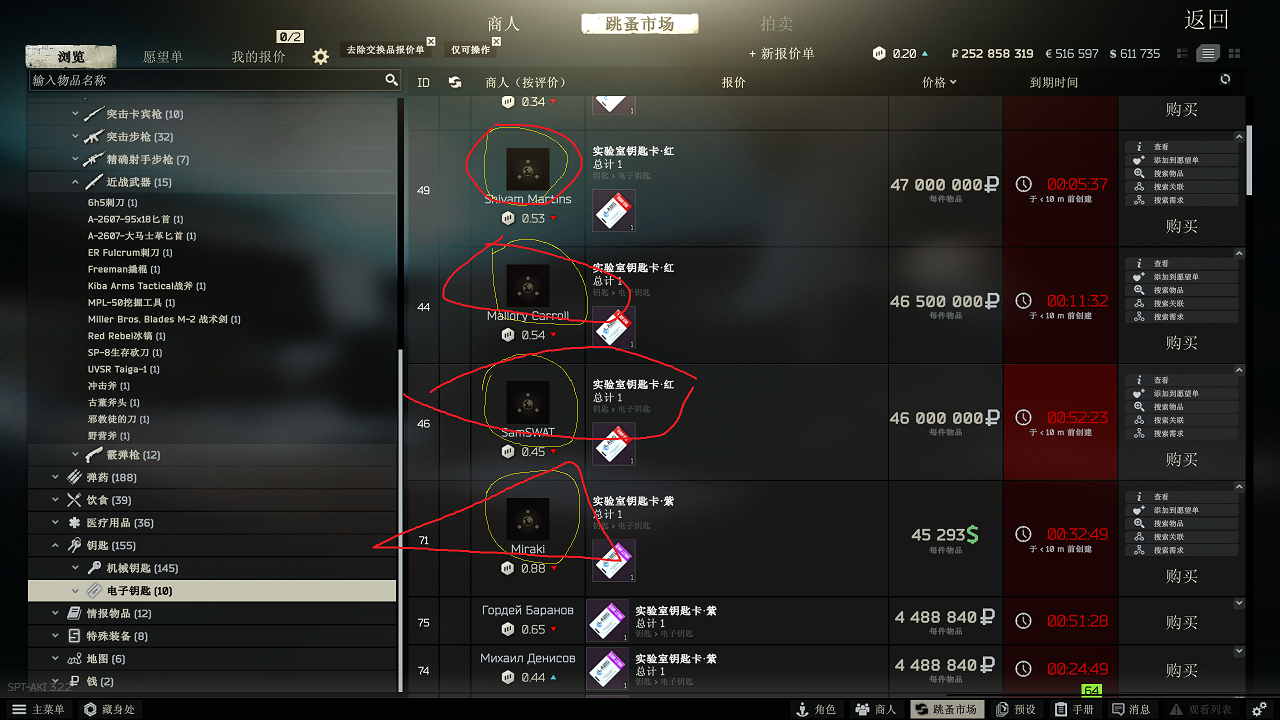This screenshot has width=1280, height=720.
Task: Collapse the 钥匙 keys category
Action: pos(56,545)
